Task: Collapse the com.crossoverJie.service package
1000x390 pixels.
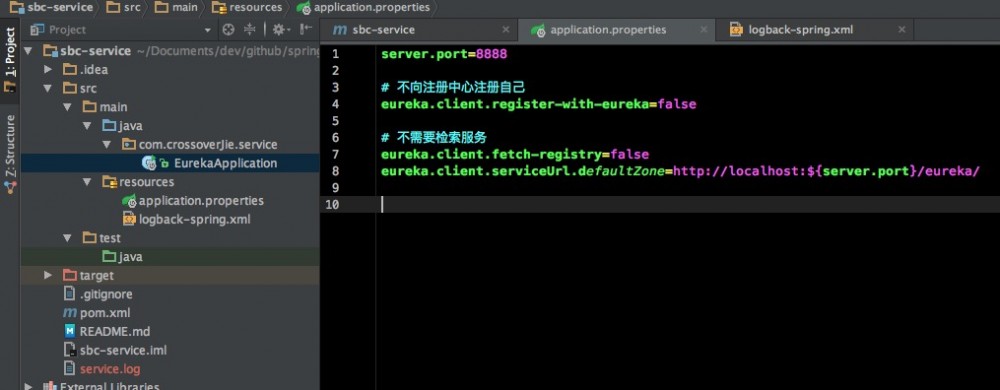Action: tap(107, 145)
